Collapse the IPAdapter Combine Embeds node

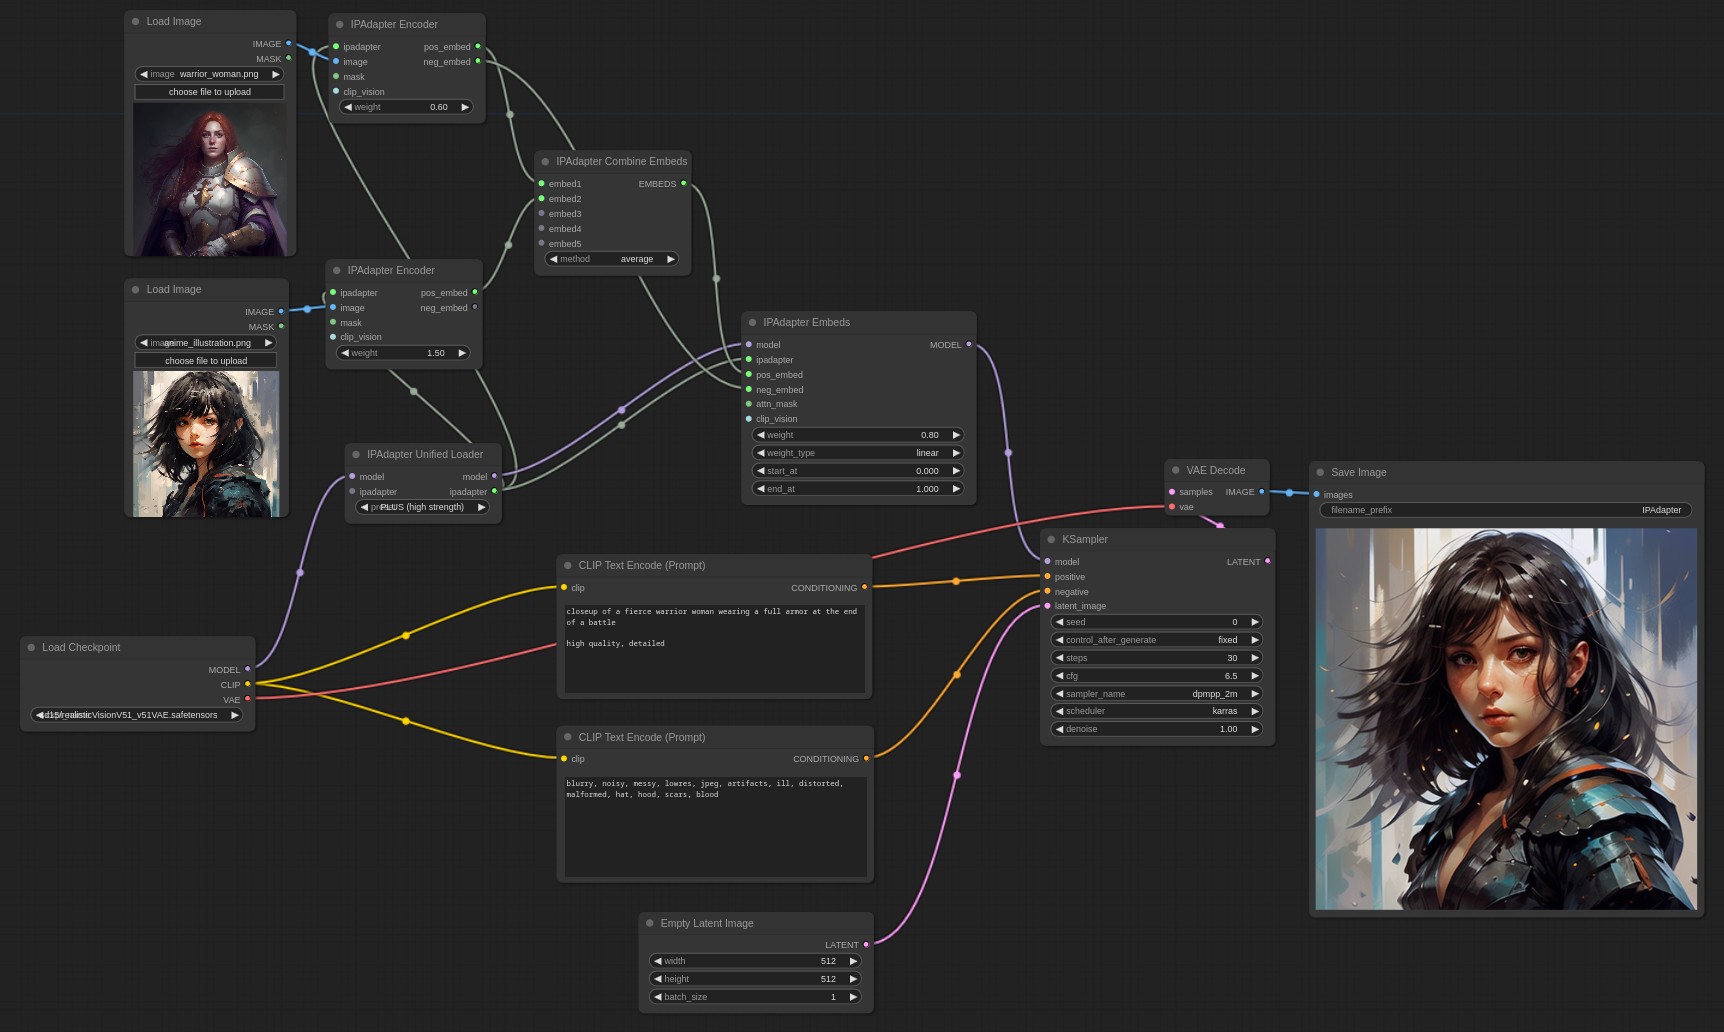pos(545,161)
